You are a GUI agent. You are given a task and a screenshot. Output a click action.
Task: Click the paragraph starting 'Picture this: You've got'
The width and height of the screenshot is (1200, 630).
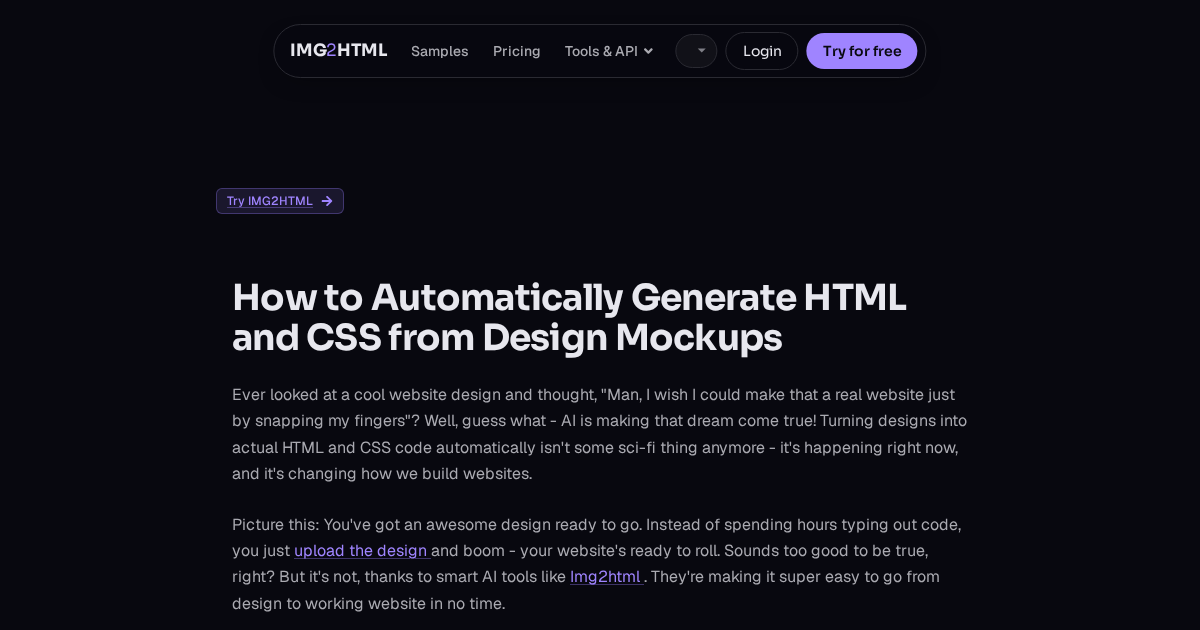[600, 564]
